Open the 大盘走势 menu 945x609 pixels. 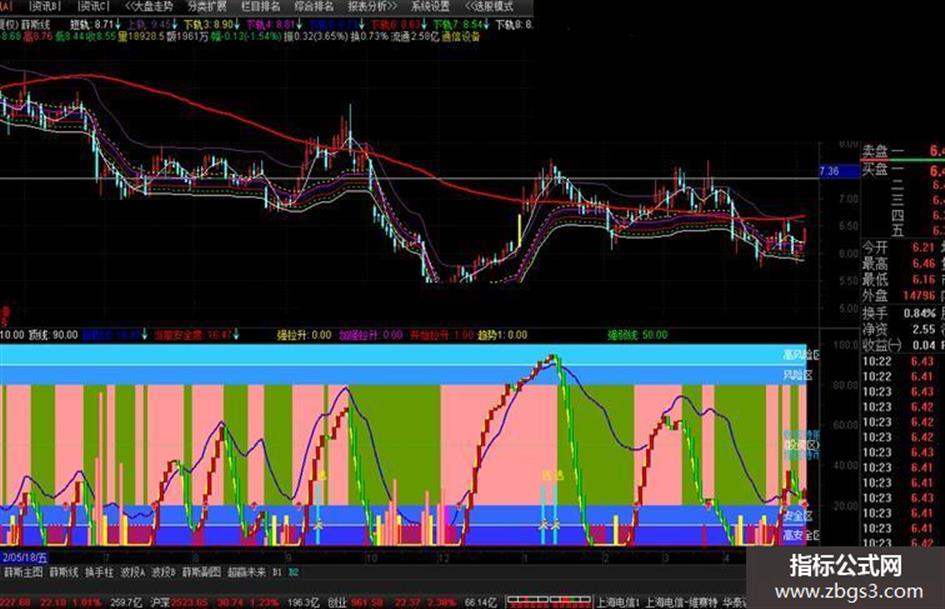pos(149,7)
